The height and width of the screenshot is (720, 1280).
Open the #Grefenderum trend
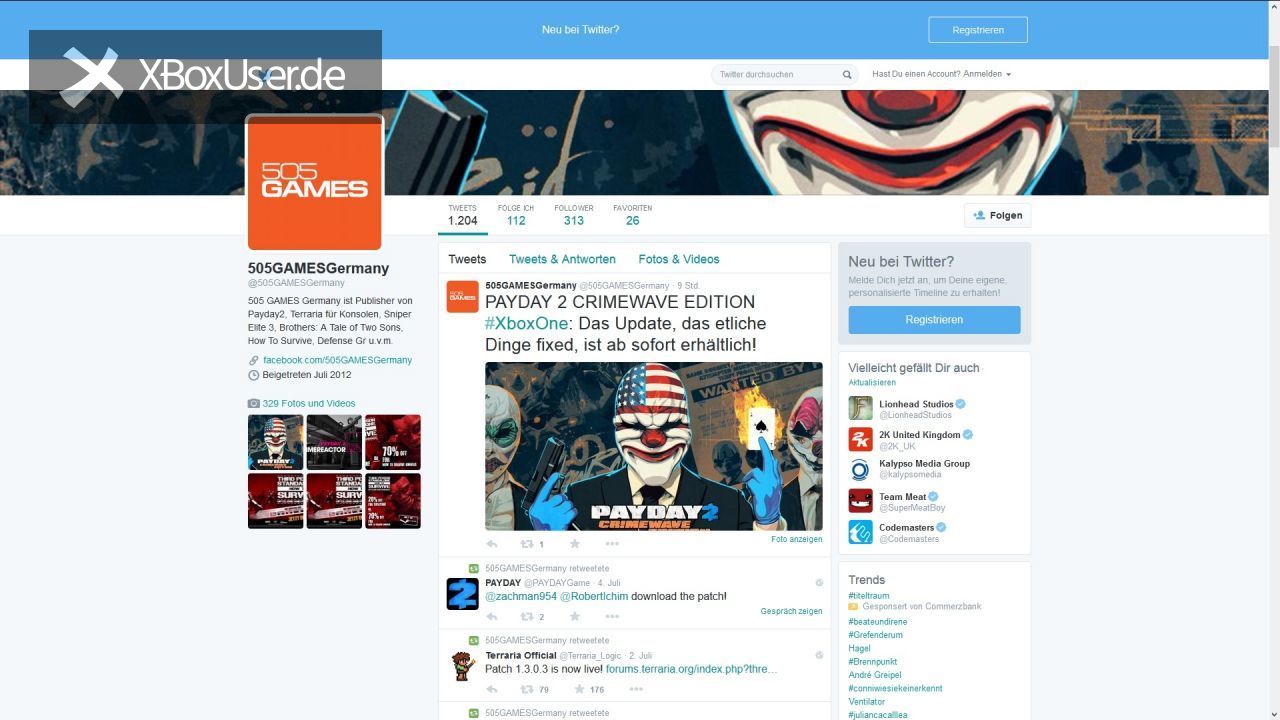876,635
